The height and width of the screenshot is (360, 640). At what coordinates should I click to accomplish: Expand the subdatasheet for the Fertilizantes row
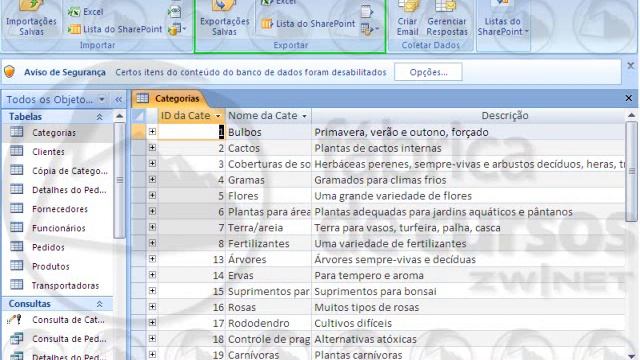coord(152,243)
